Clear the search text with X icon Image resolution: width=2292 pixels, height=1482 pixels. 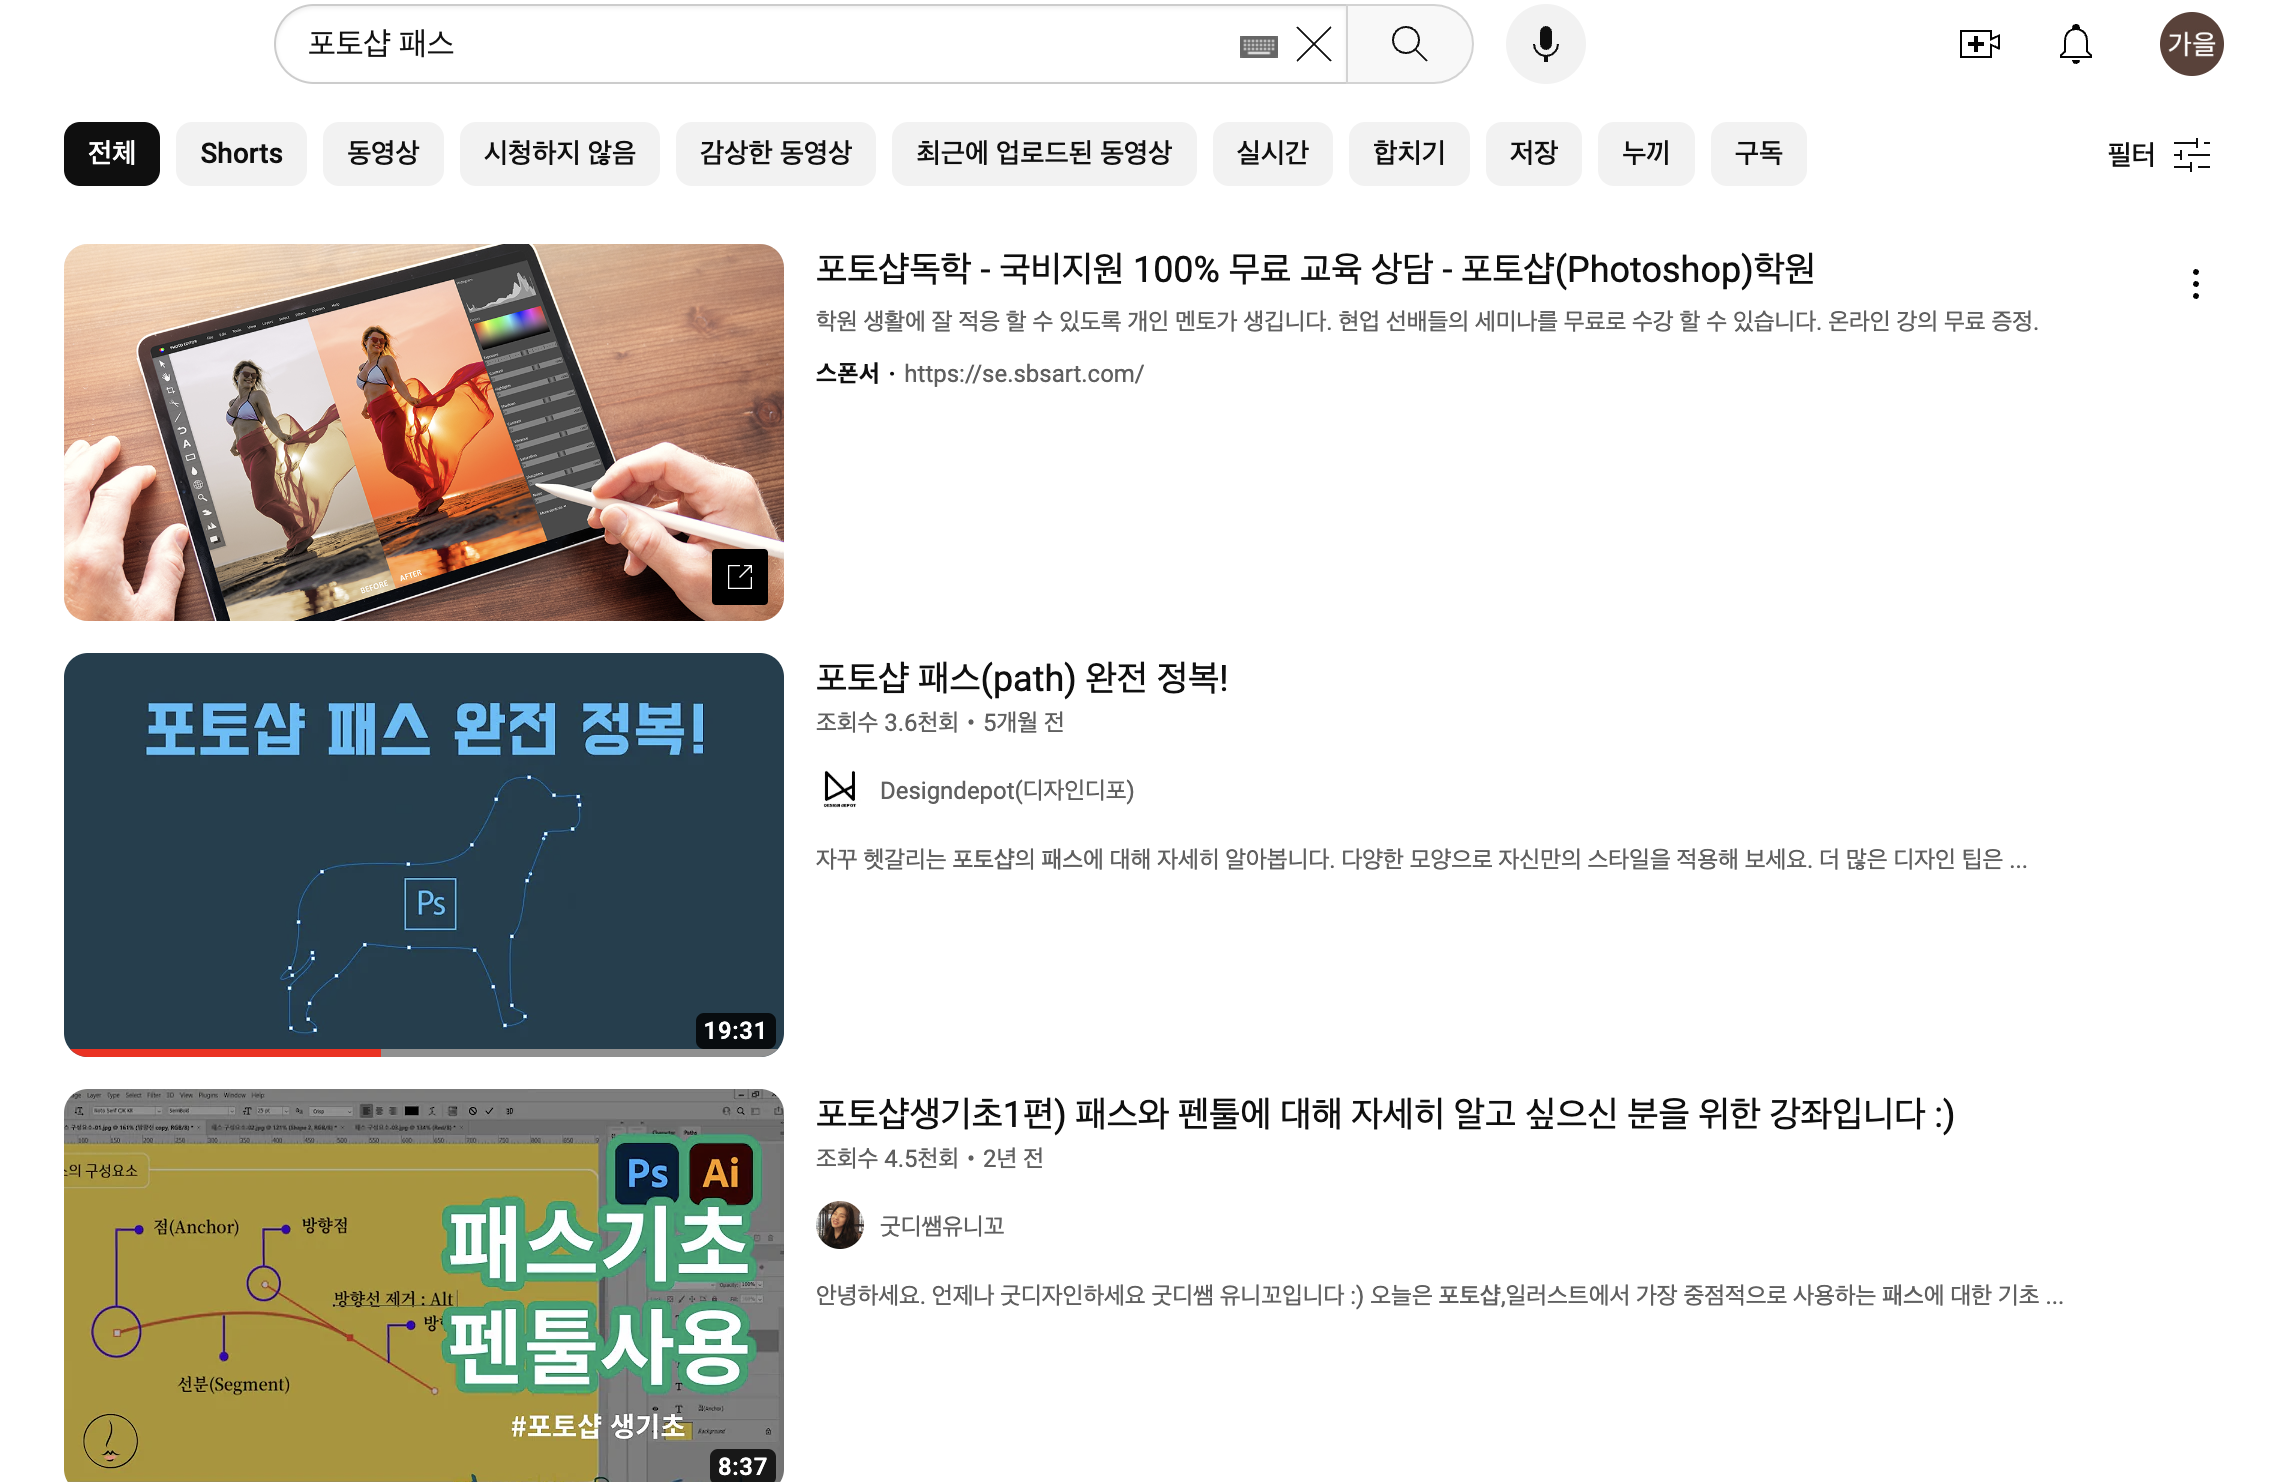pyautogui.click(x=1313, y=44)
